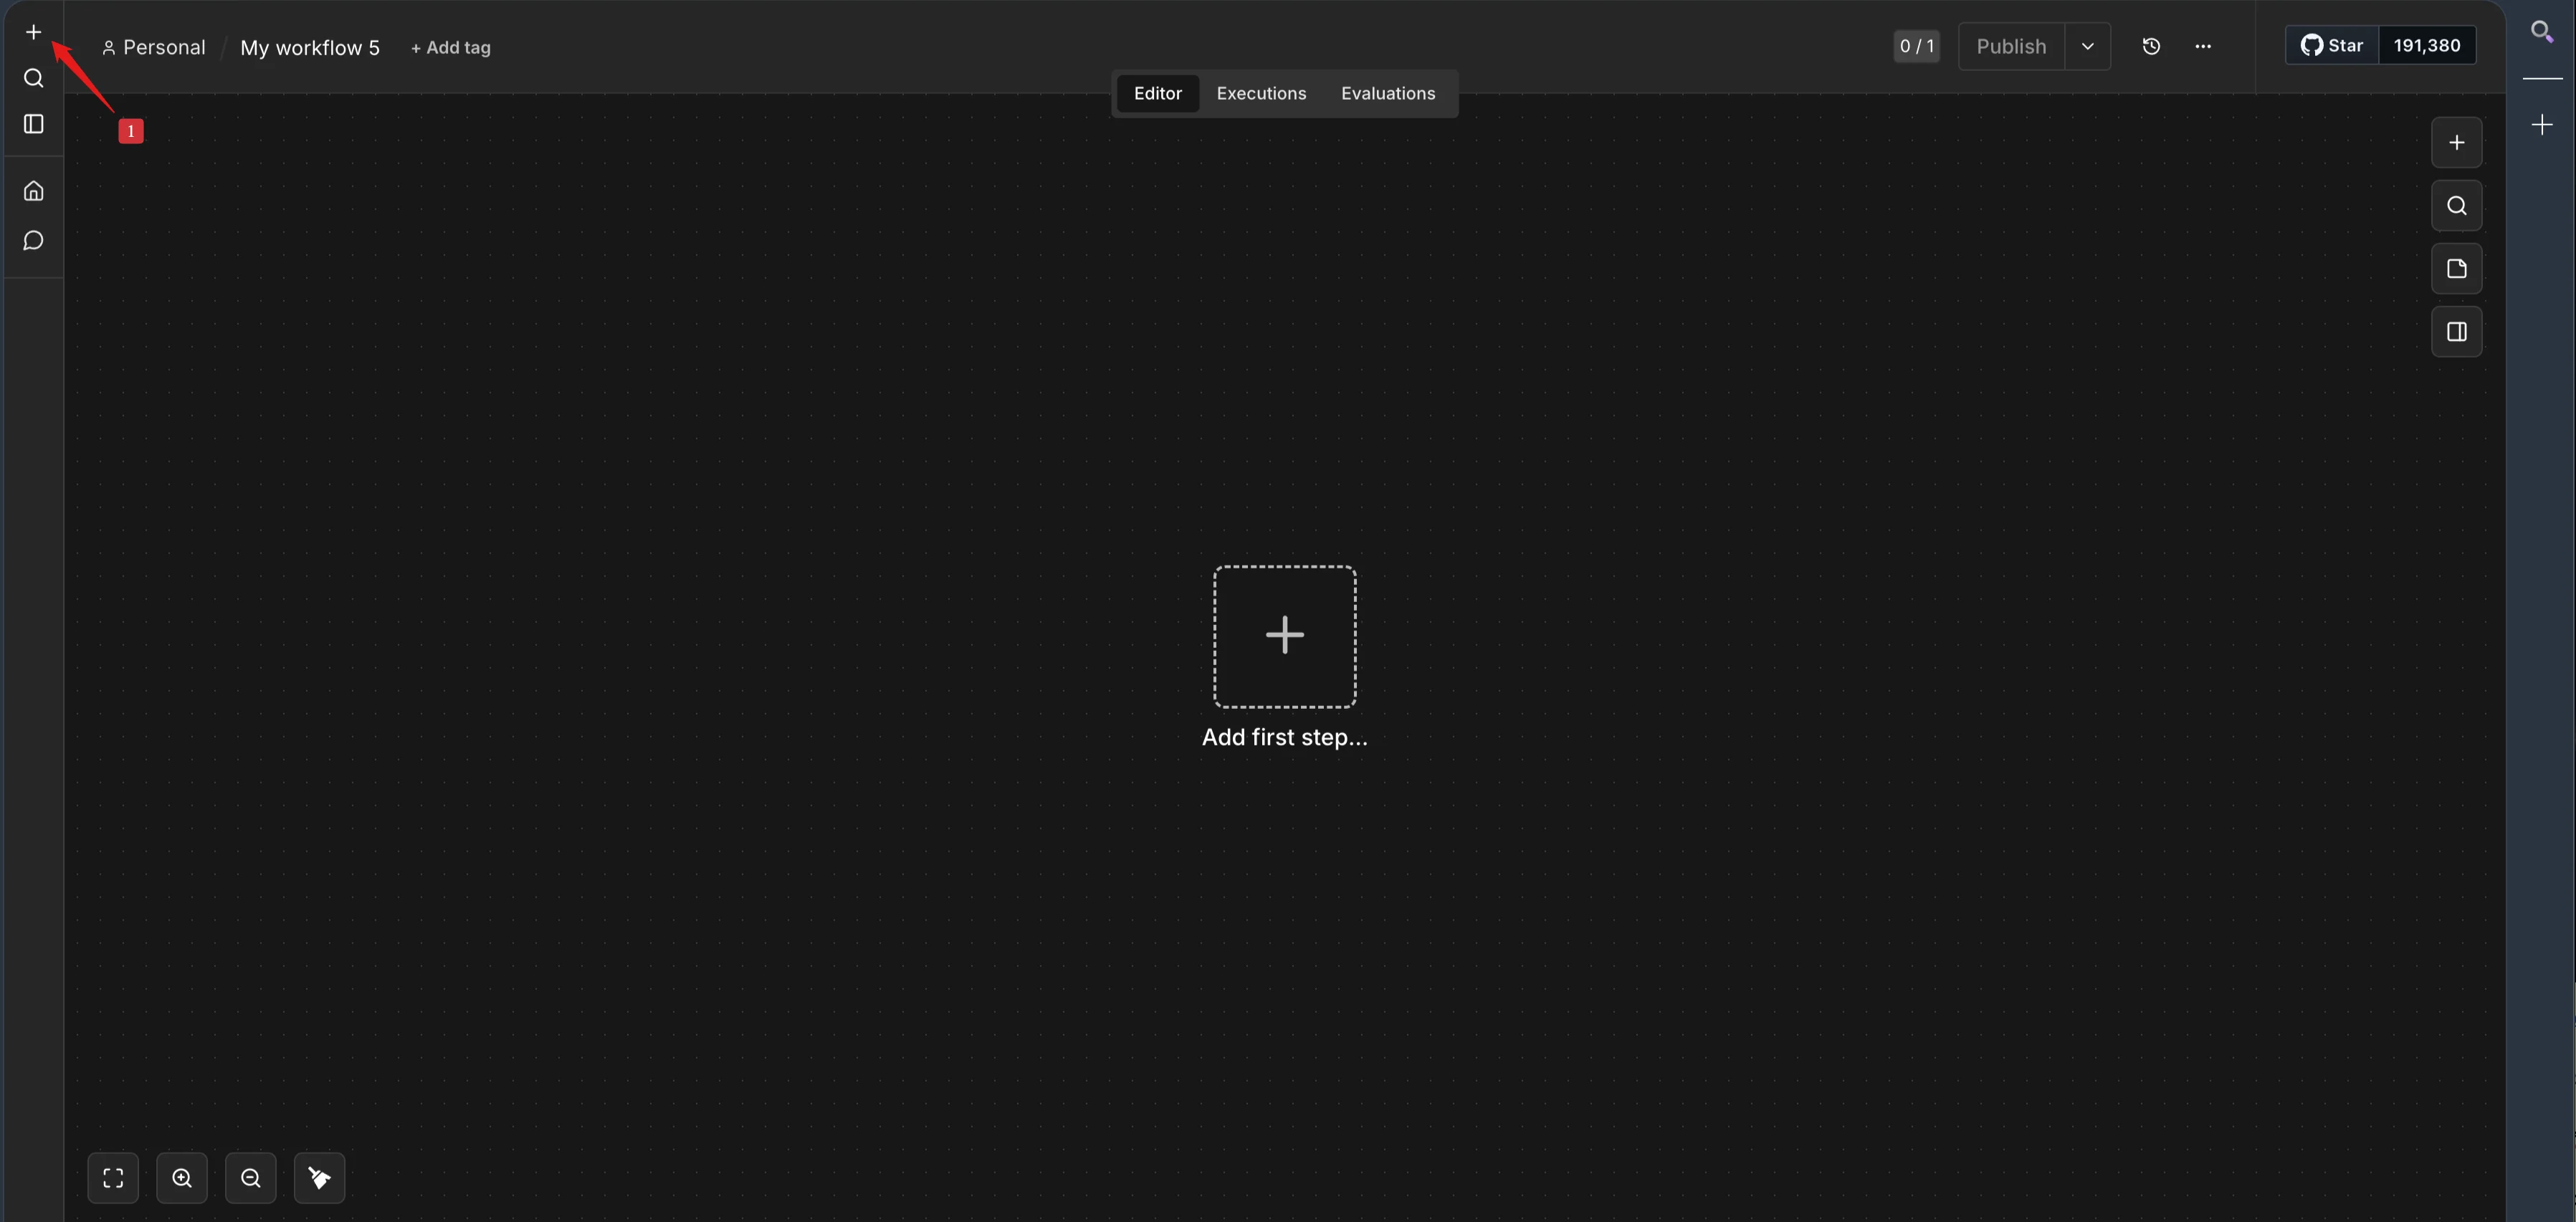Image resolution: width=2576 pixels, height=1222 pixels.
Task: Click the dashed Add first step box
Action: (1284, 636)
